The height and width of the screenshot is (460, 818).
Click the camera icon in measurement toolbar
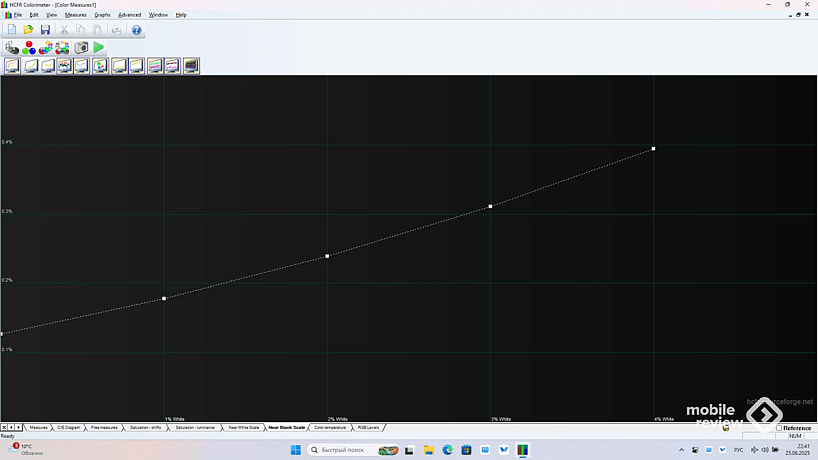[81, 48]
